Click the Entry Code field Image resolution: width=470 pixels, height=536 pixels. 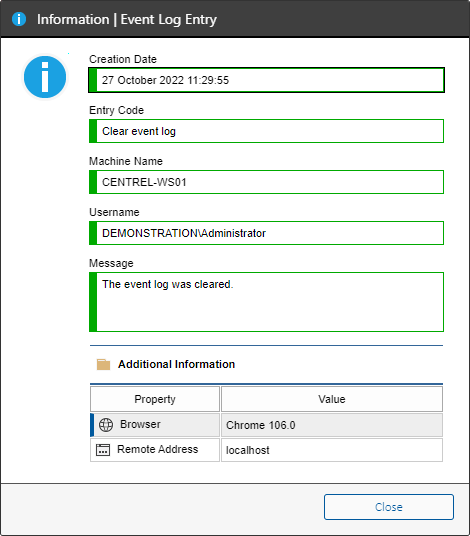pos(266,131)
